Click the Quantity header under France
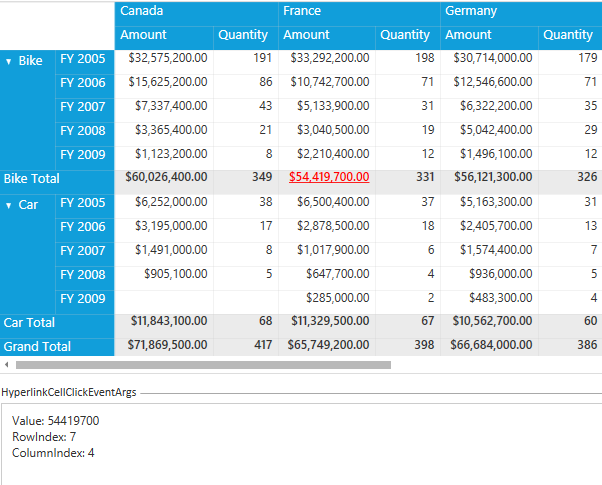 (x=405, y=35)
